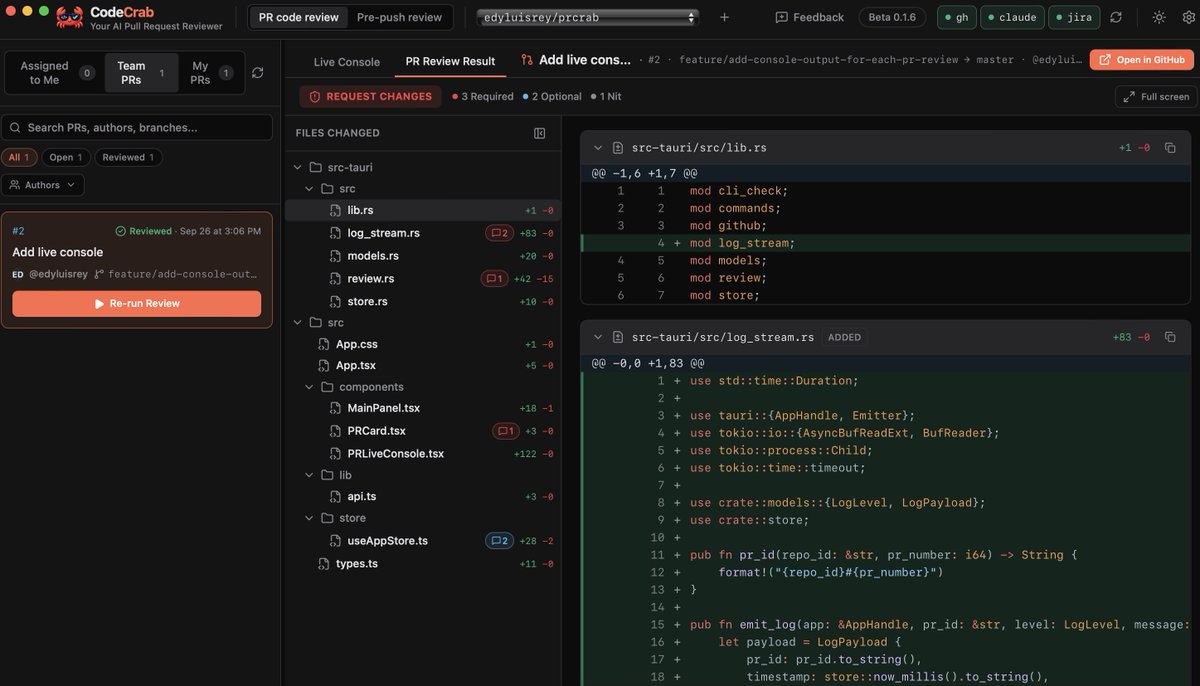
Task: Click the 1 comment badge on PRCard.tsx
Action: click(506, 431)
